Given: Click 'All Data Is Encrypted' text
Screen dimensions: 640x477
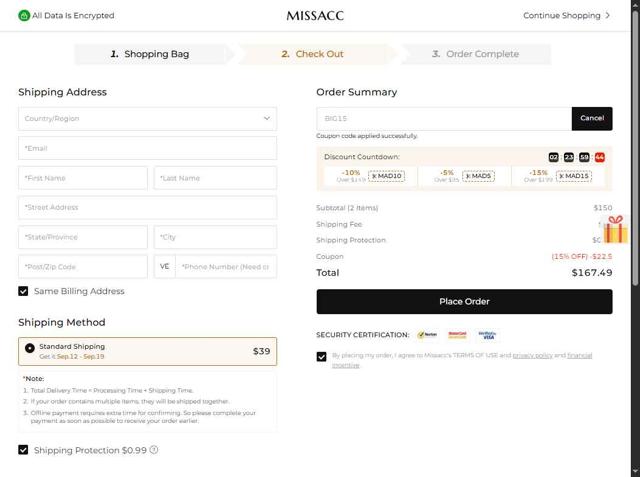Looking at the screenshot, I should pos(73,16).
